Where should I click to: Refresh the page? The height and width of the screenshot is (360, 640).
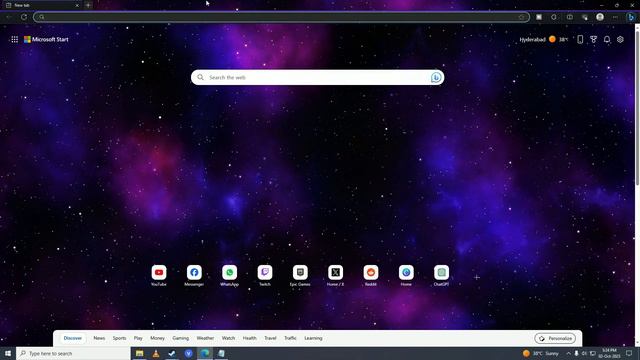(x=24, y=17)
